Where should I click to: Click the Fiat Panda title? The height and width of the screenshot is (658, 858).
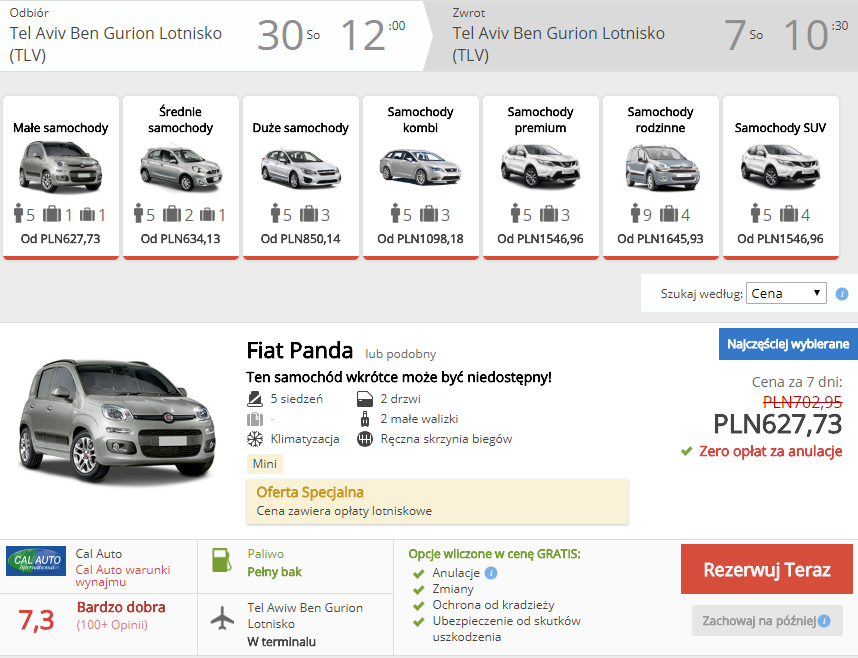point(300,350)
